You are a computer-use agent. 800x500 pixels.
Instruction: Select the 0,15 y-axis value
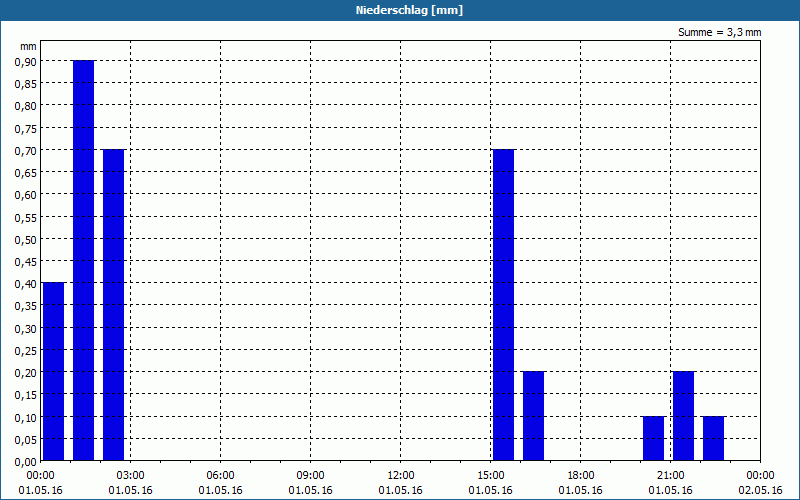tap(26, 395)
